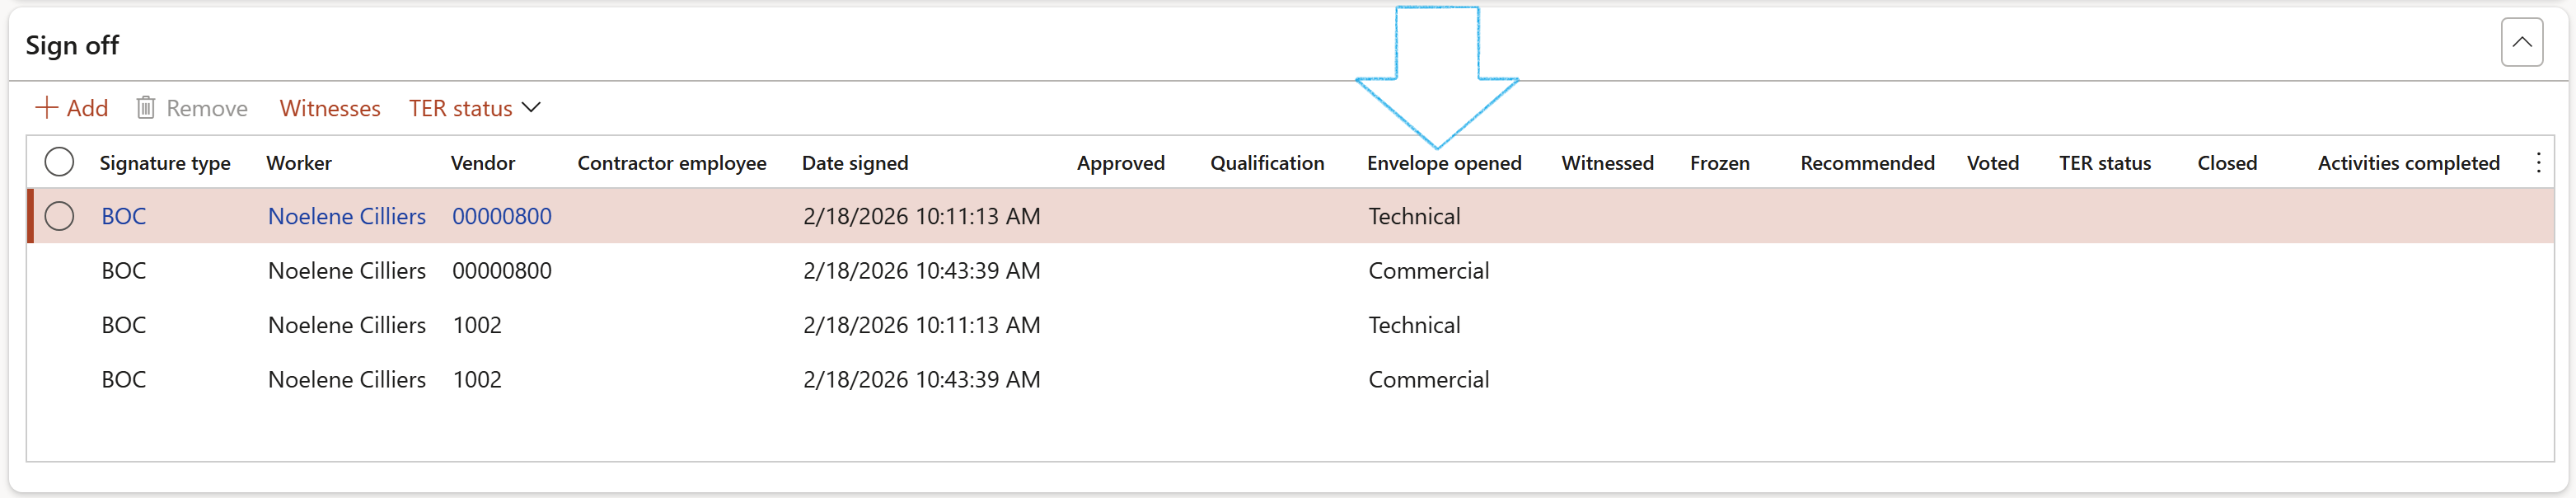Open the BOC signature type link
The height and width of the screenshot is (498, 2576).
[124, 216]
